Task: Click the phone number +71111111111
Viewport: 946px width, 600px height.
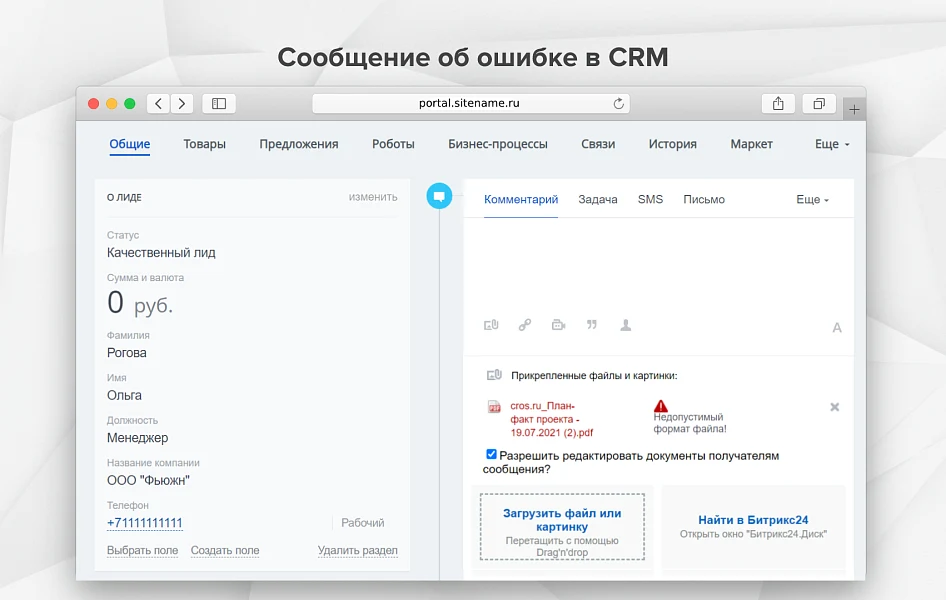Action: (145, 523)
